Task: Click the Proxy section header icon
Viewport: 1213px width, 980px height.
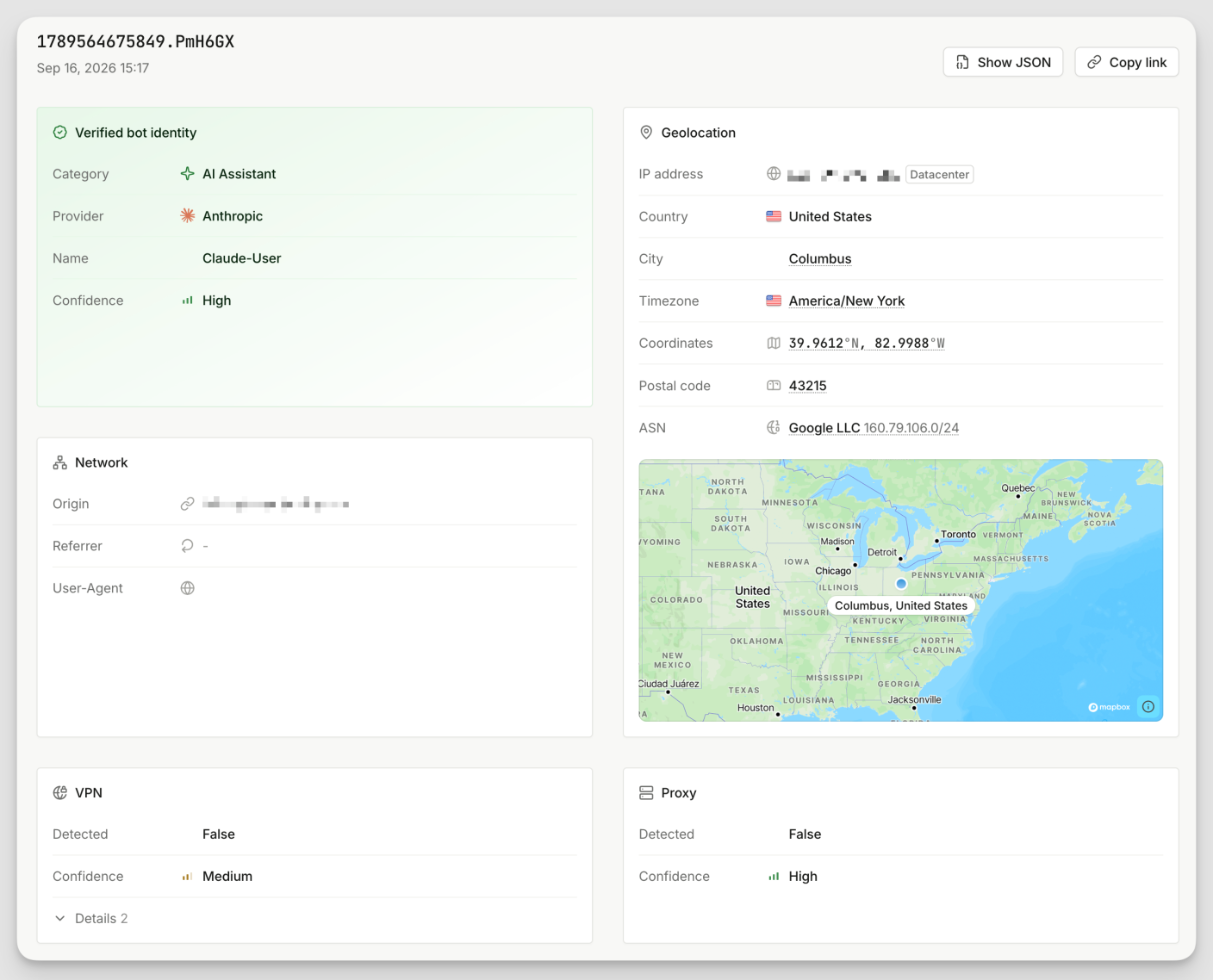Action: coord(646,793)
